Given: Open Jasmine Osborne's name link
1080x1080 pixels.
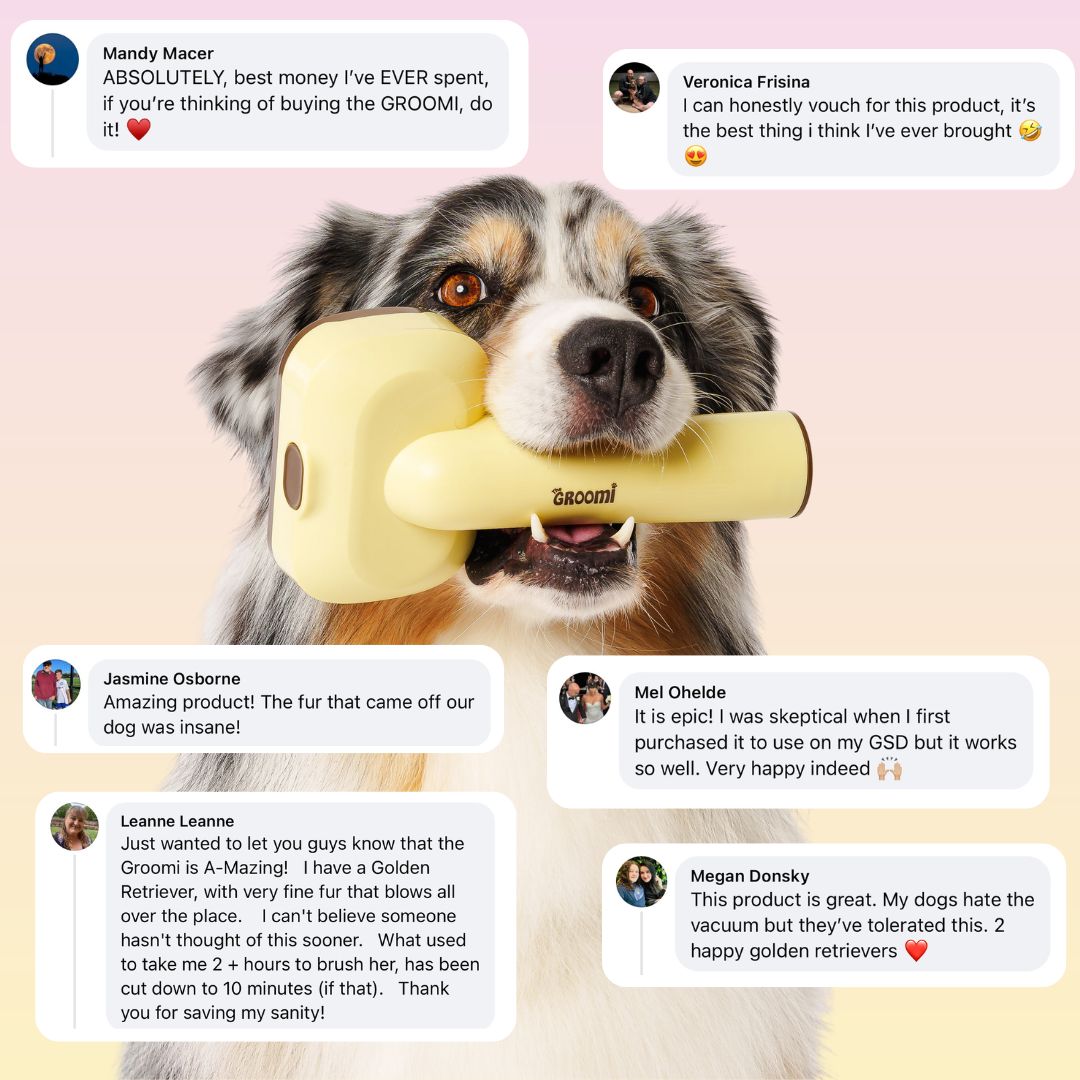Looking at the screenshot, I should tap(172, 678).
